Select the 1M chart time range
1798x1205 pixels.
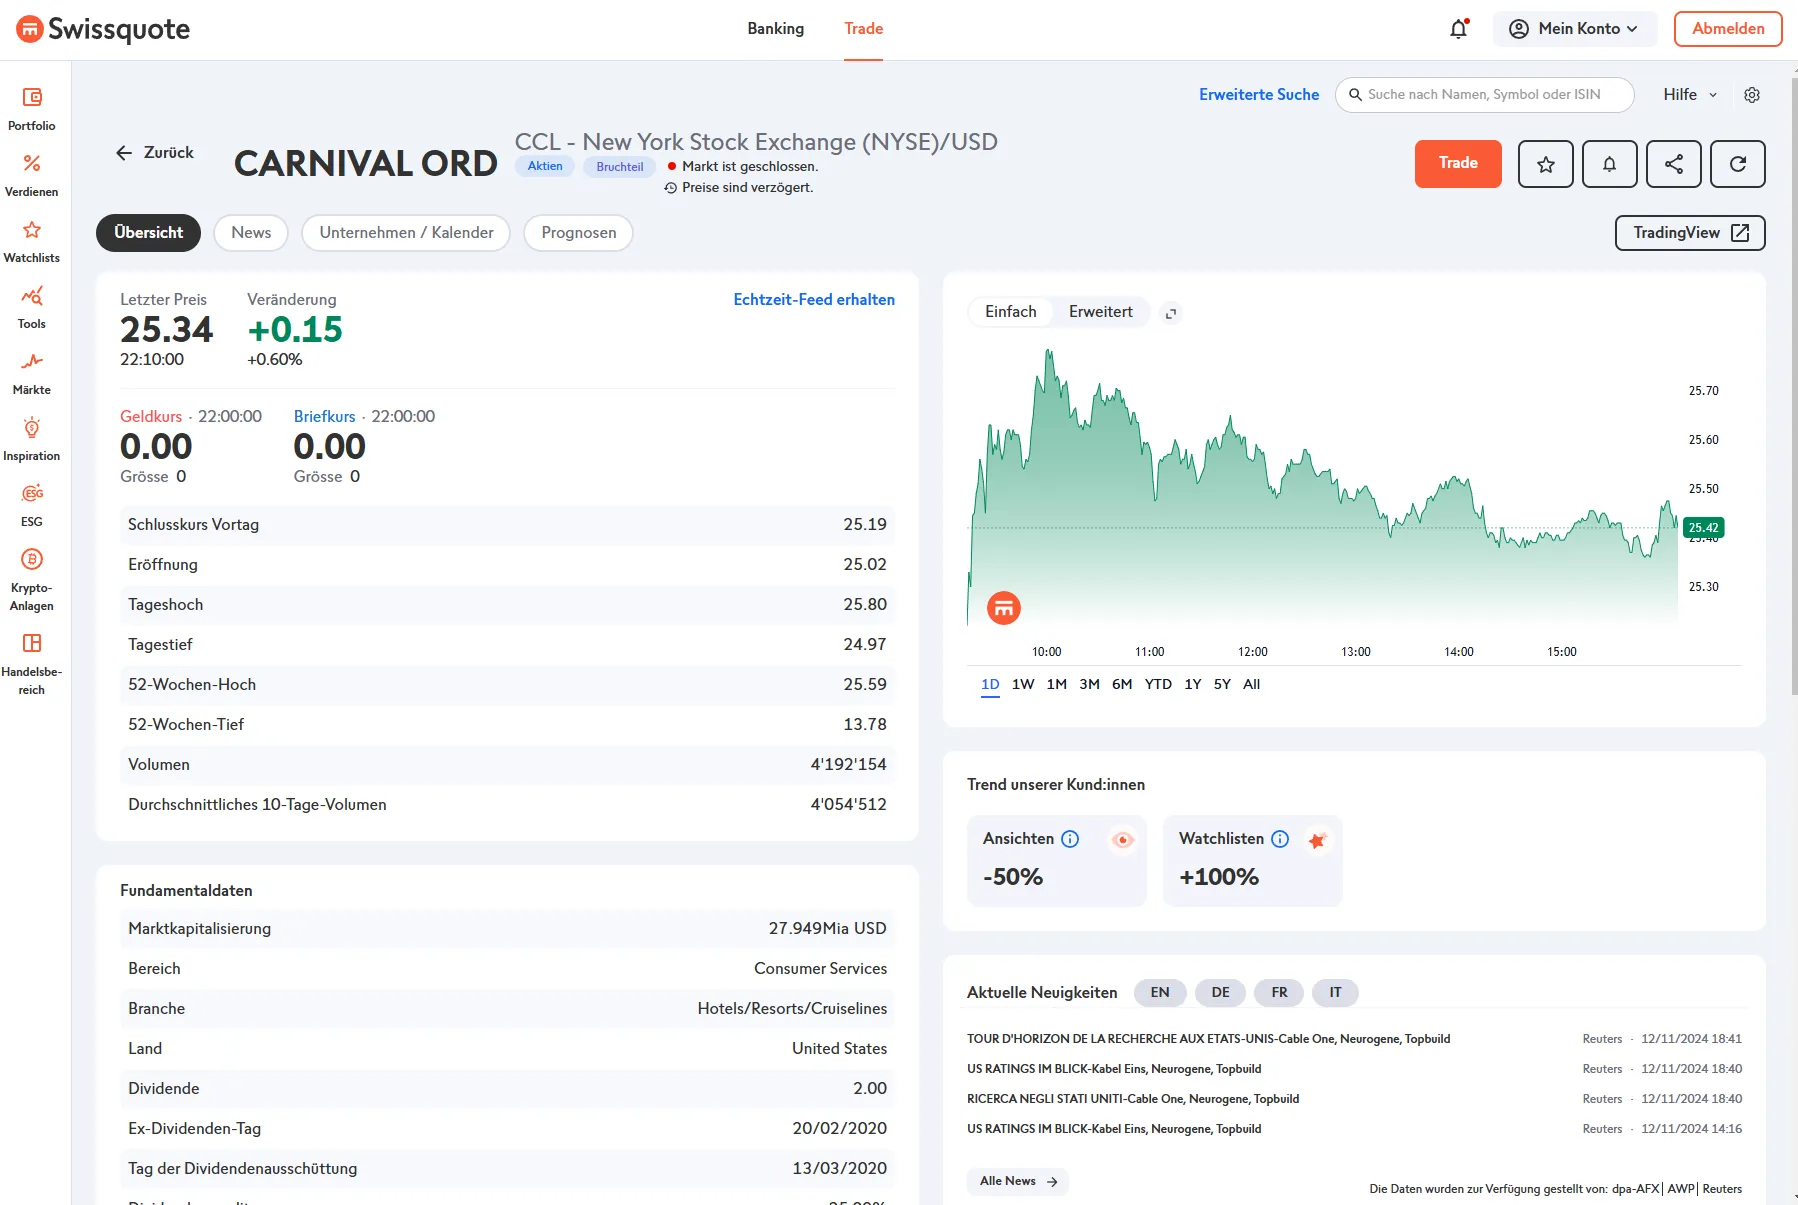pos(1056,684)
